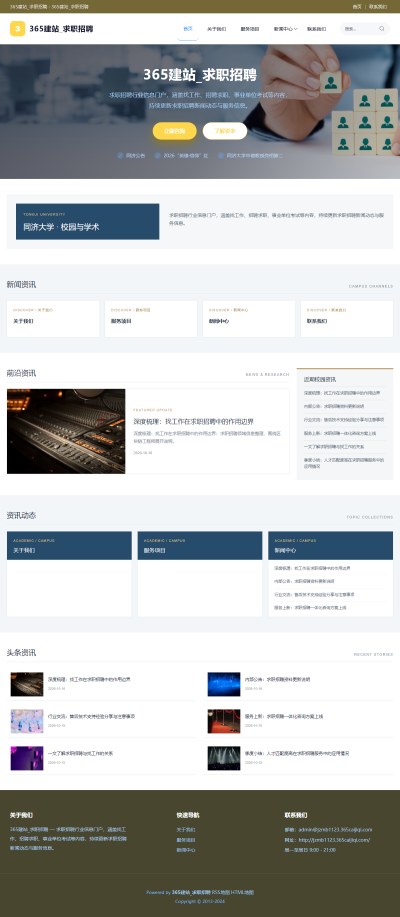Open the 服务项目 blue header card under 资讯动态
The height and width of the screenshot is (917, 400).
point(199,546)
